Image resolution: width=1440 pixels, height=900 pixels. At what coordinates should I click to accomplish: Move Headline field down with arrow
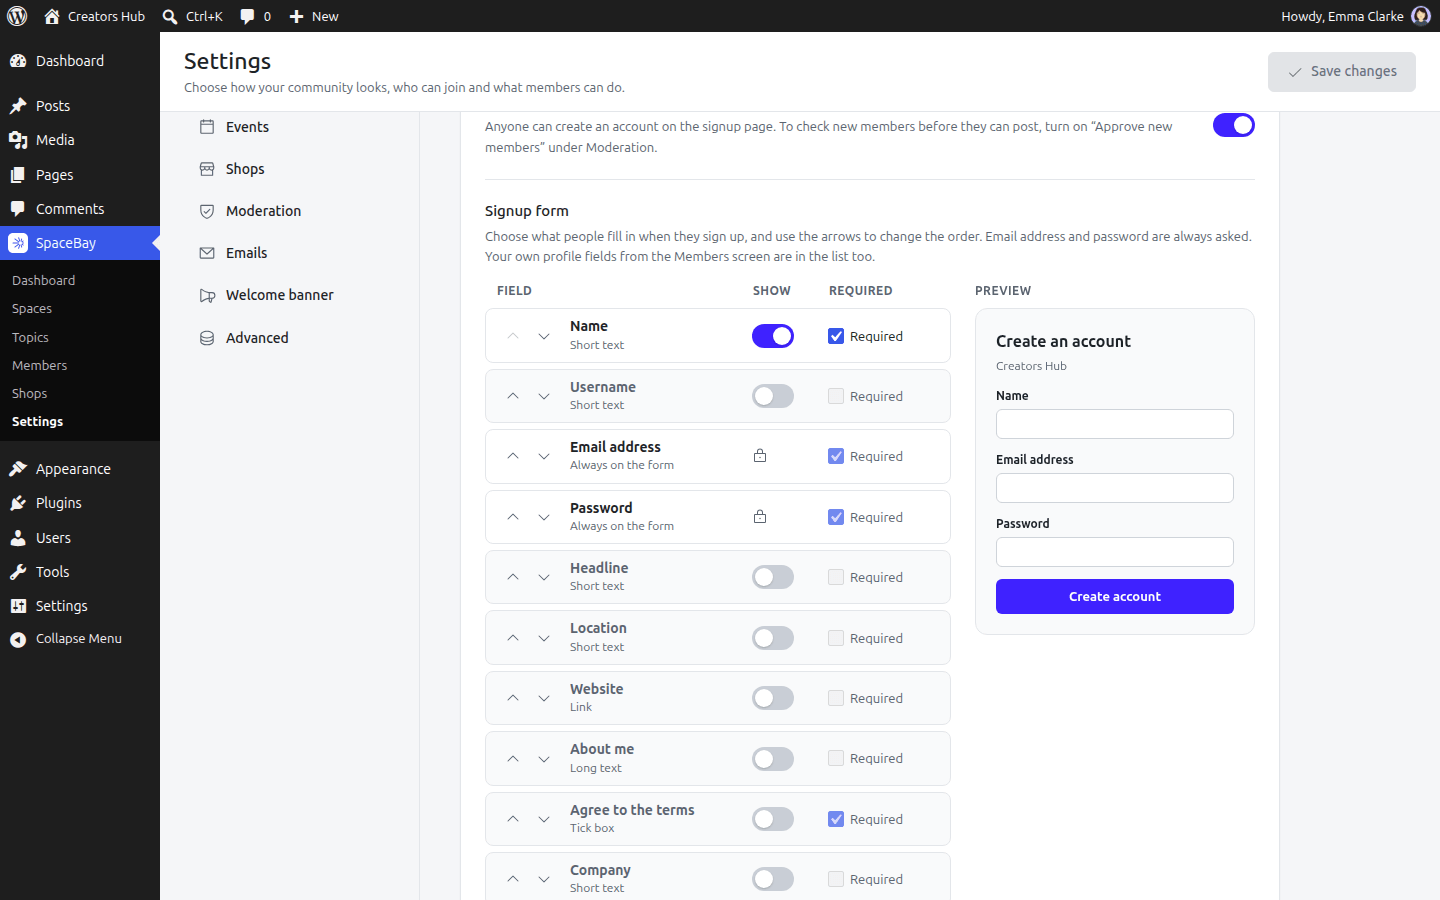(x=544, y=577)
